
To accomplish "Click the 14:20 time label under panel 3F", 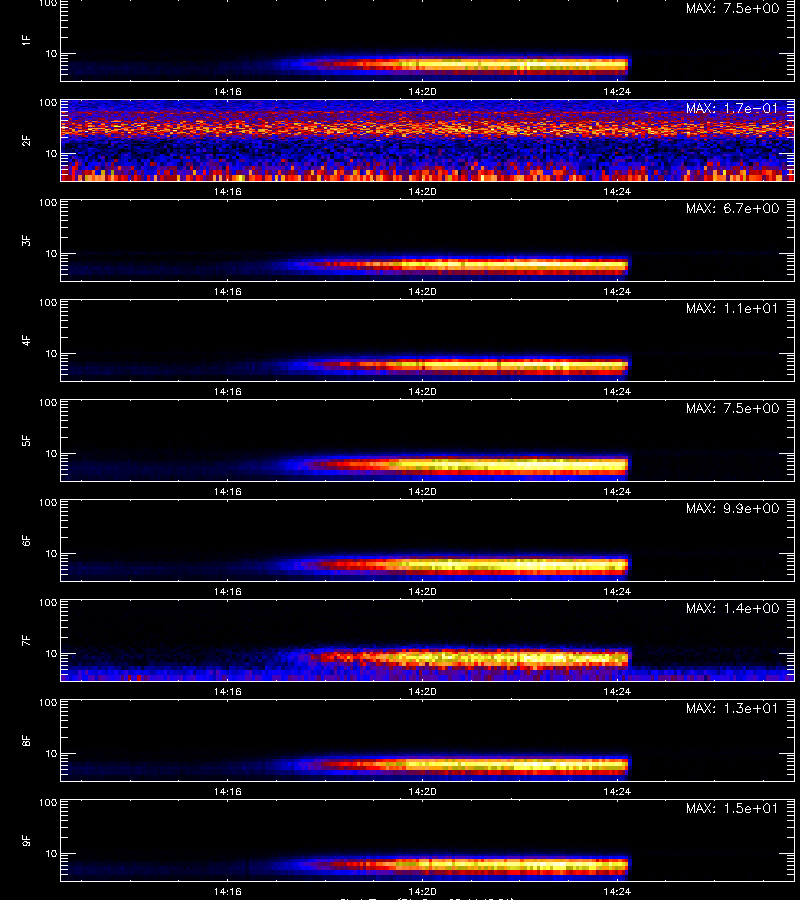I will click(x=422, y=292).
